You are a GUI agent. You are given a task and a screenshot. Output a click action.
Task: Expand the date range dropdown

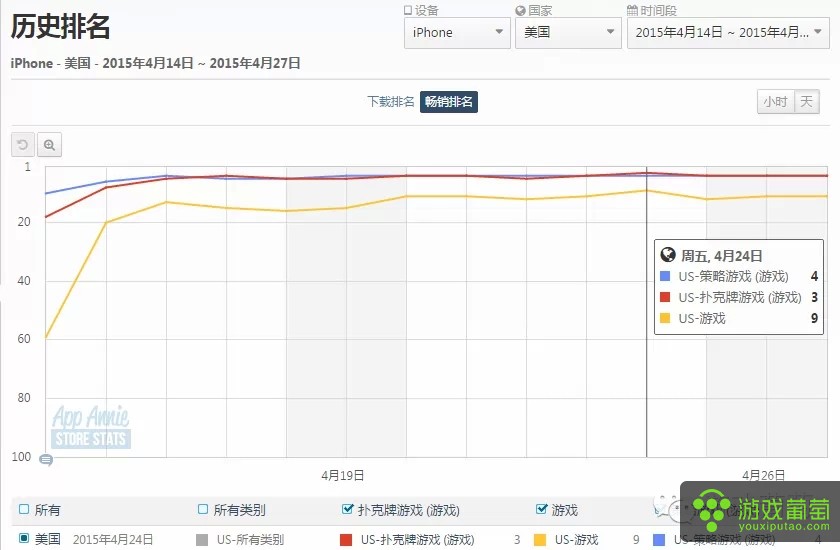728,33
